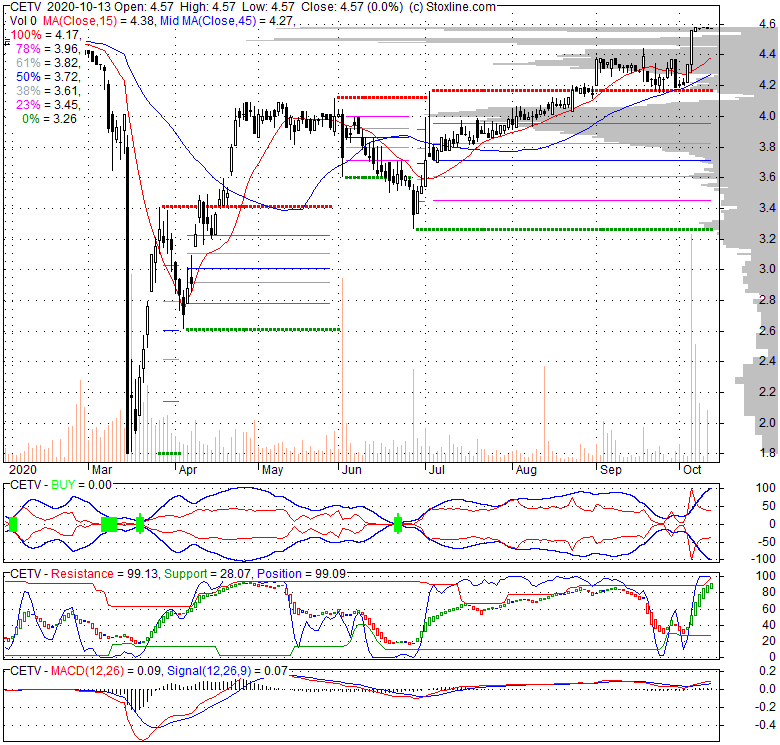Viewport: 780px width, 745px height.
Task: Click the blue Signal(12,26,9) = 0.07 label
Action: click(x=227, y=671)
